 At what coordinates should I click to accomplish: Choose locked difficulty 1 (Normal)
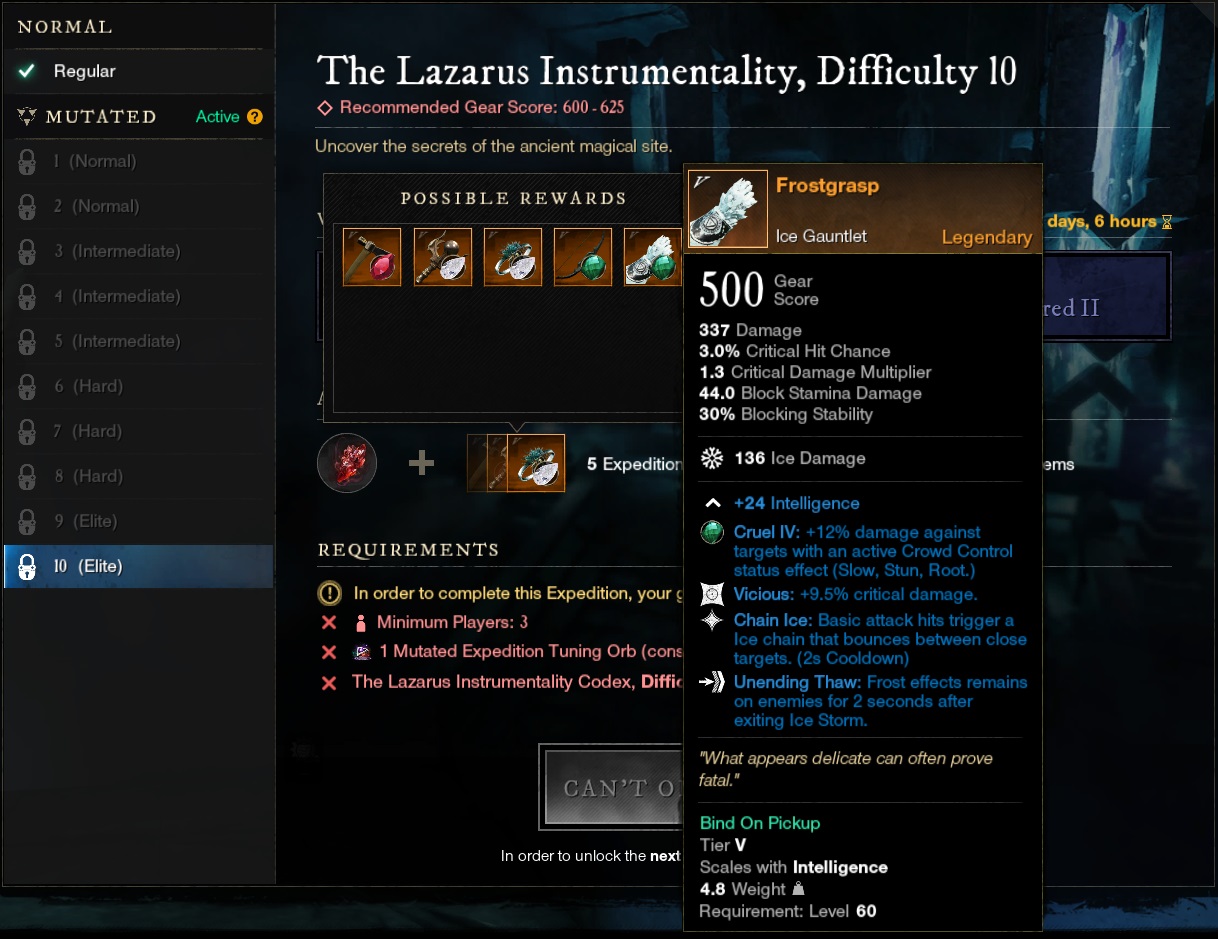click(138, 161)
